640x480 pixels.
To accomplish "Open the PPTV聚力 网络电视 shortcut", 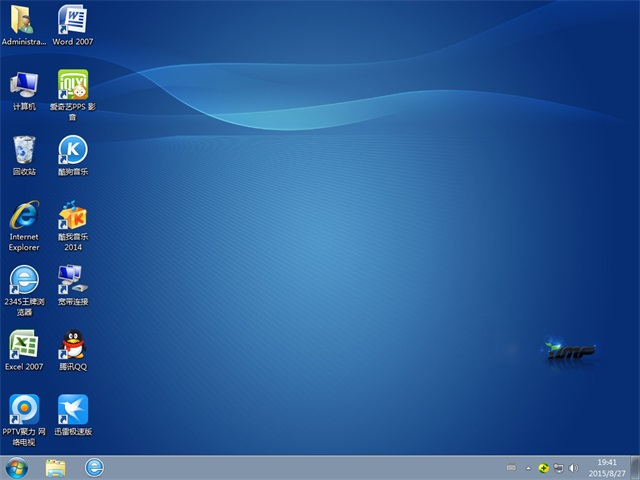I will 23,410.
